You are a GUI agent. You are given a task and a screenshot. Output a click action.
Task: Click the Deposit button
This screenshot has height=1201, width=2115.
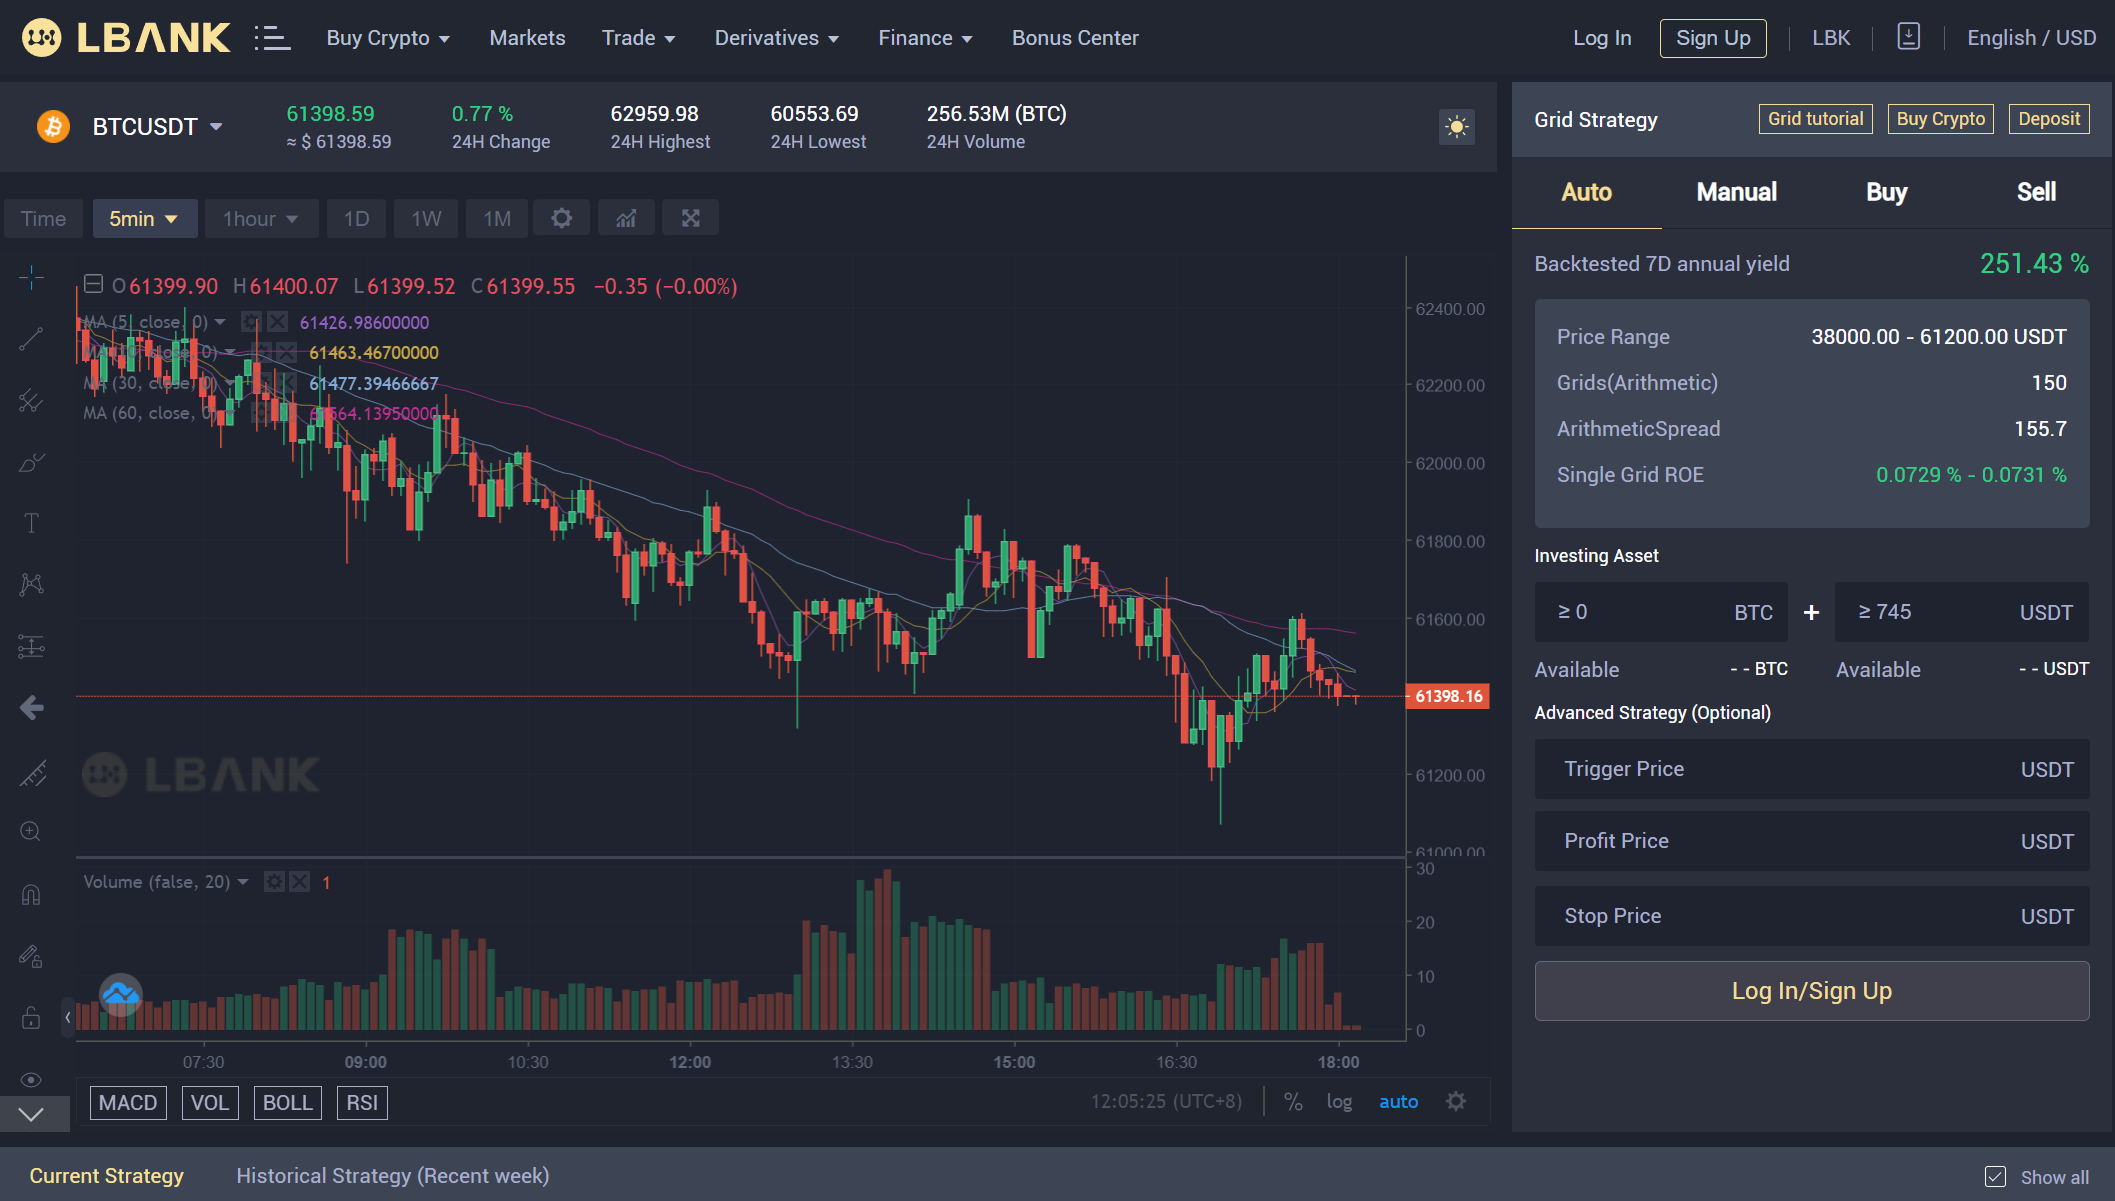click(2048, 119)
